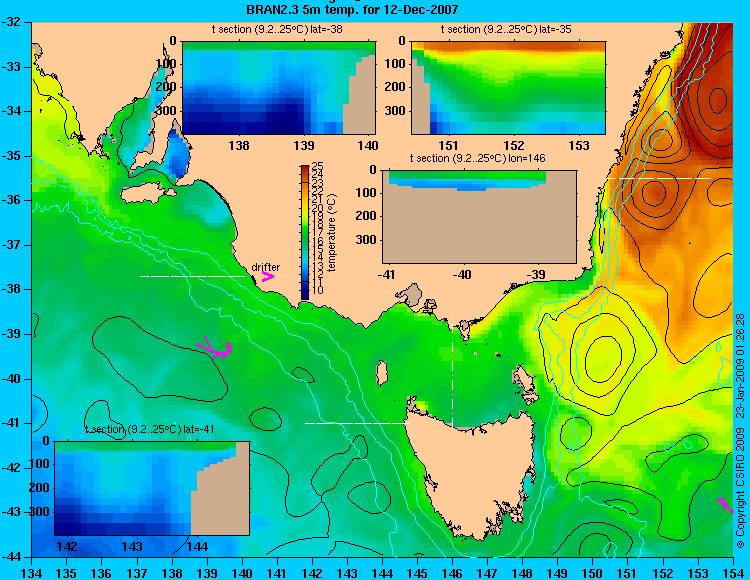The height and width of the screenshot is (580, 750).
Task: Click the '100' depth label of the lon=146 inset
Action: click(x=366, y=193)
